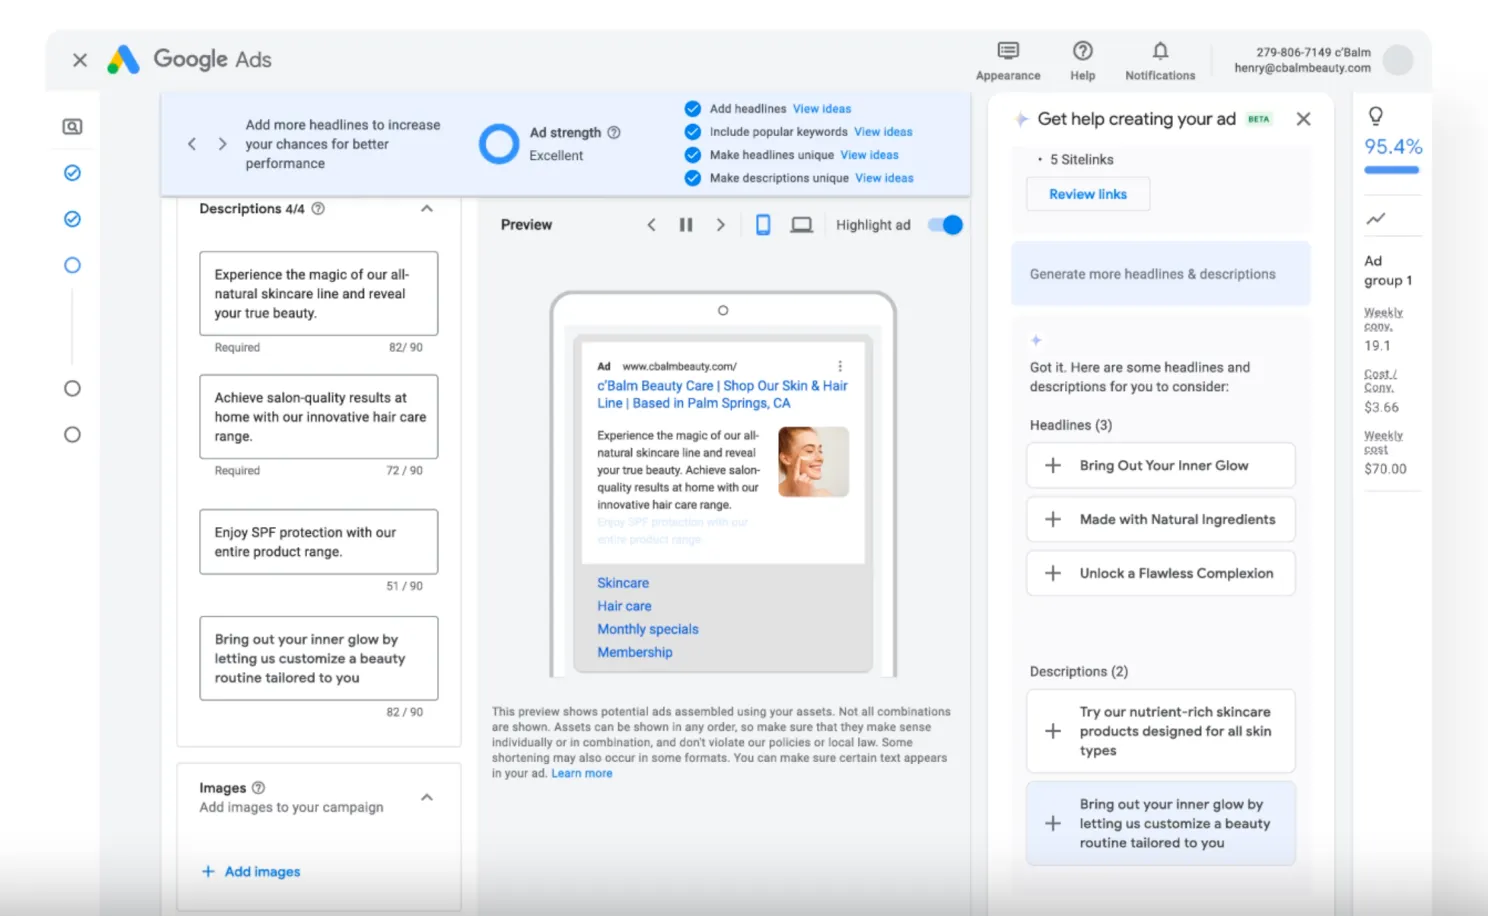Click Generate more headlines & descriptions
The image size is (1488, 916).
(x=1161, y=273)
